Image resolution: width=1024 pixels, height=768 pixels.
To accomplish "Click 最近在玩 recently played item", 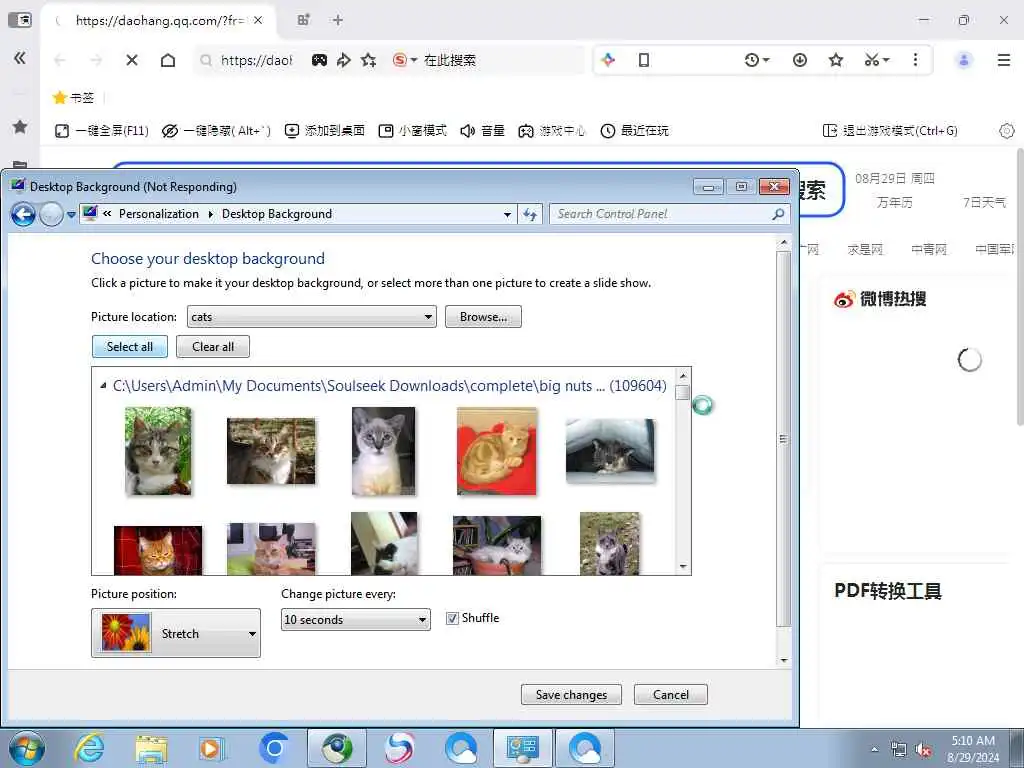I will pos(634,131).
